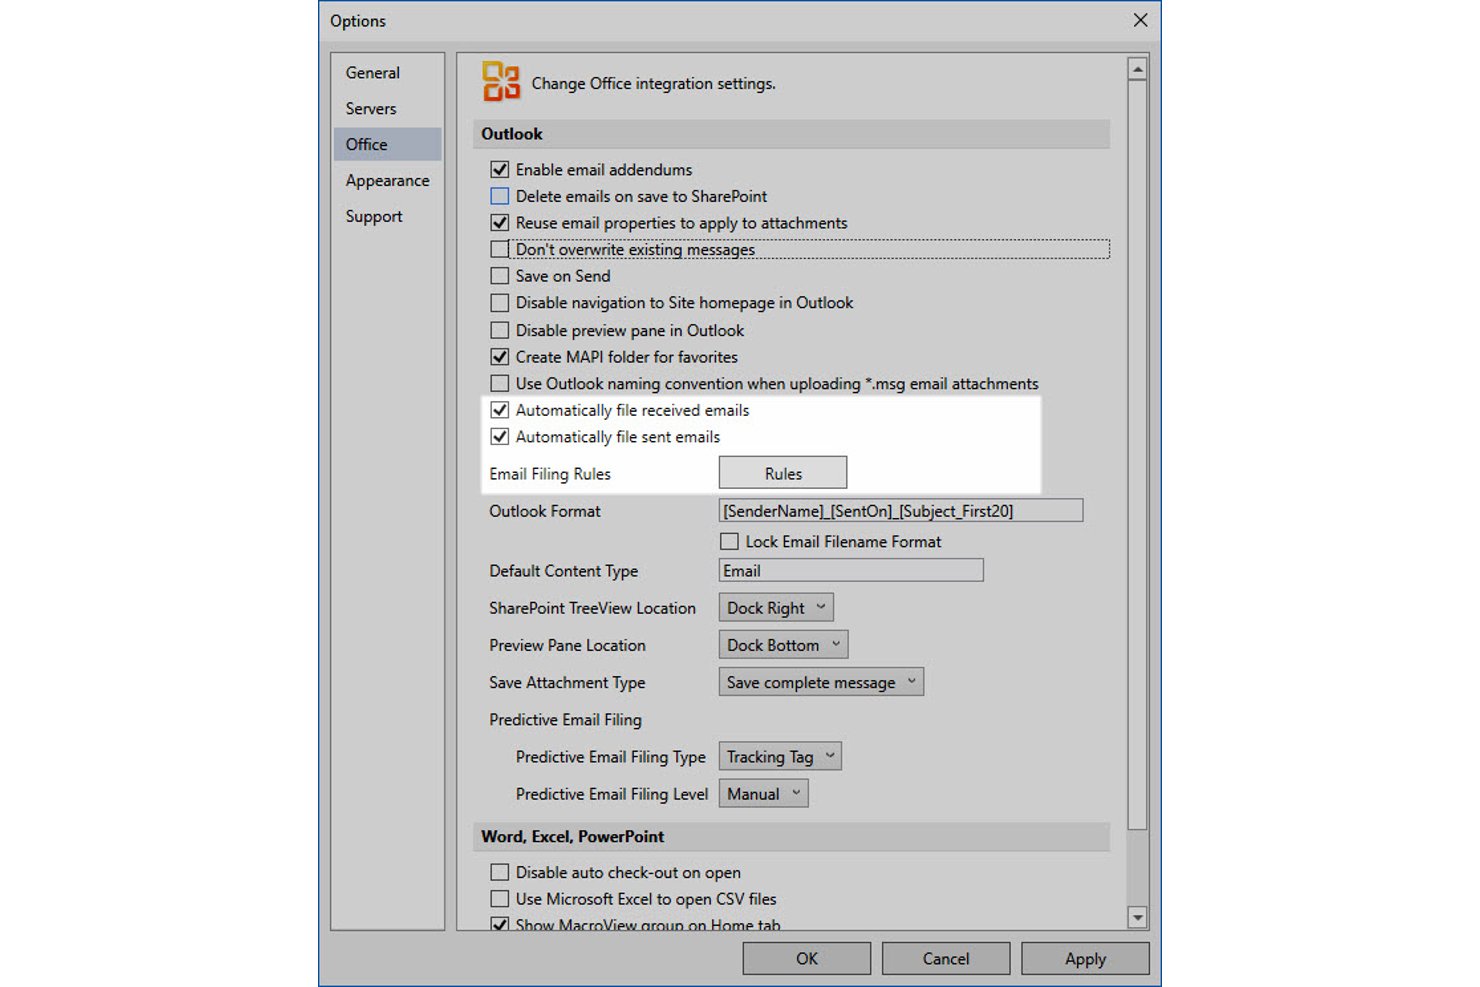Open the Save Attachment Type dropdown
This screenshot has height=987, width=1480.
[821, 682]
